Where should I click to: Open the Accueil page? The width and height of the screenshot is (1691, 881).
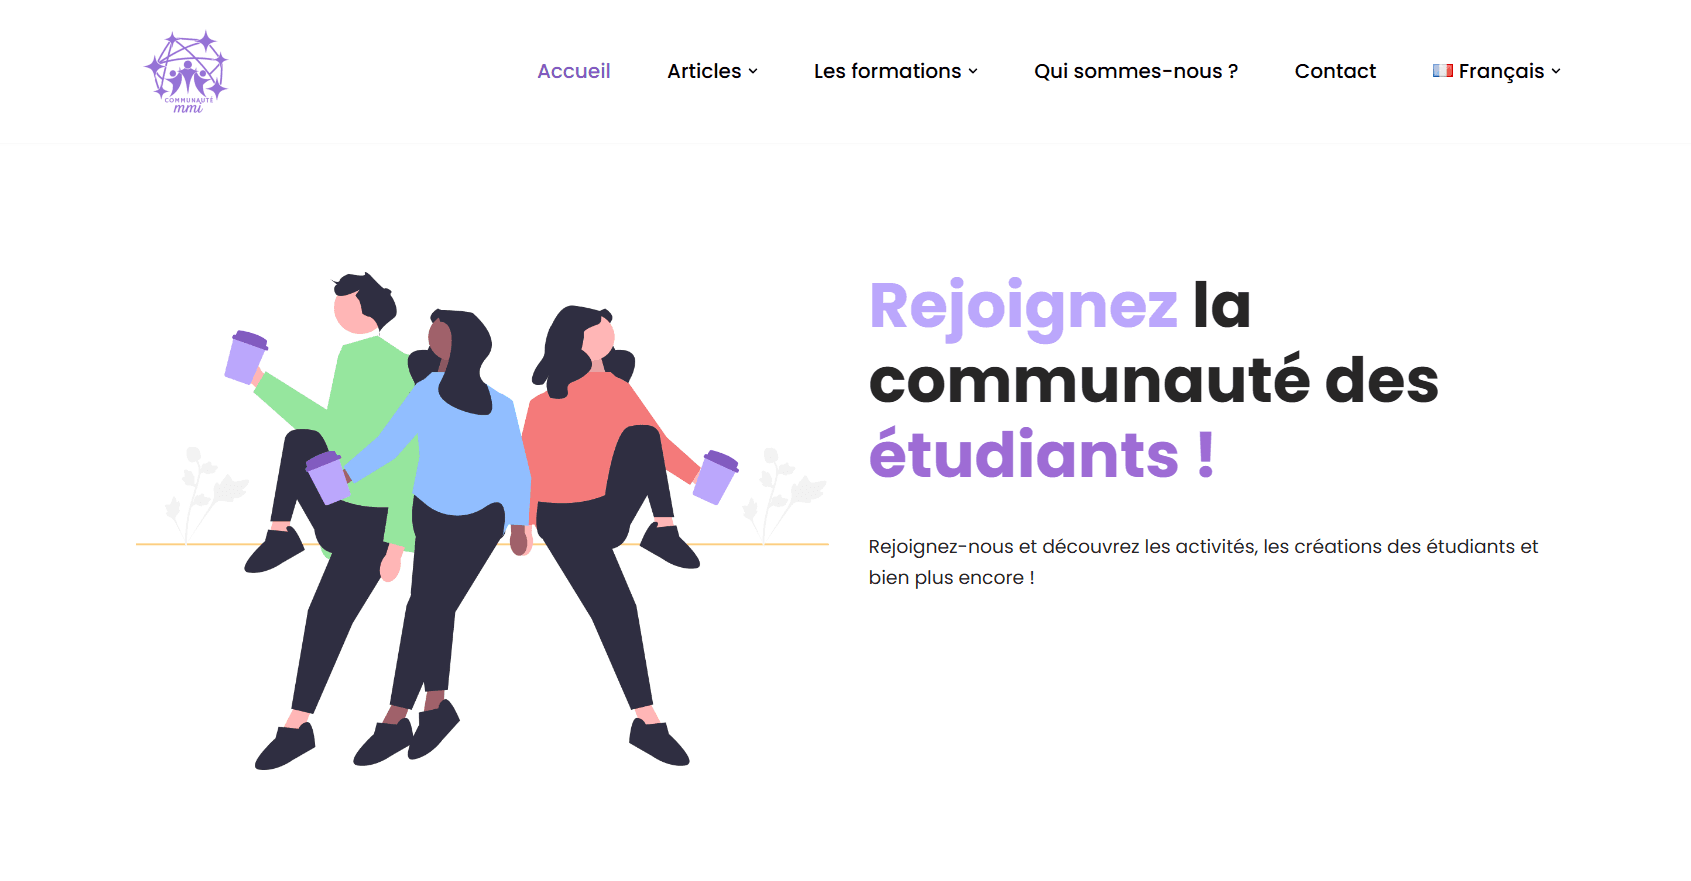(x=574, y=71)
